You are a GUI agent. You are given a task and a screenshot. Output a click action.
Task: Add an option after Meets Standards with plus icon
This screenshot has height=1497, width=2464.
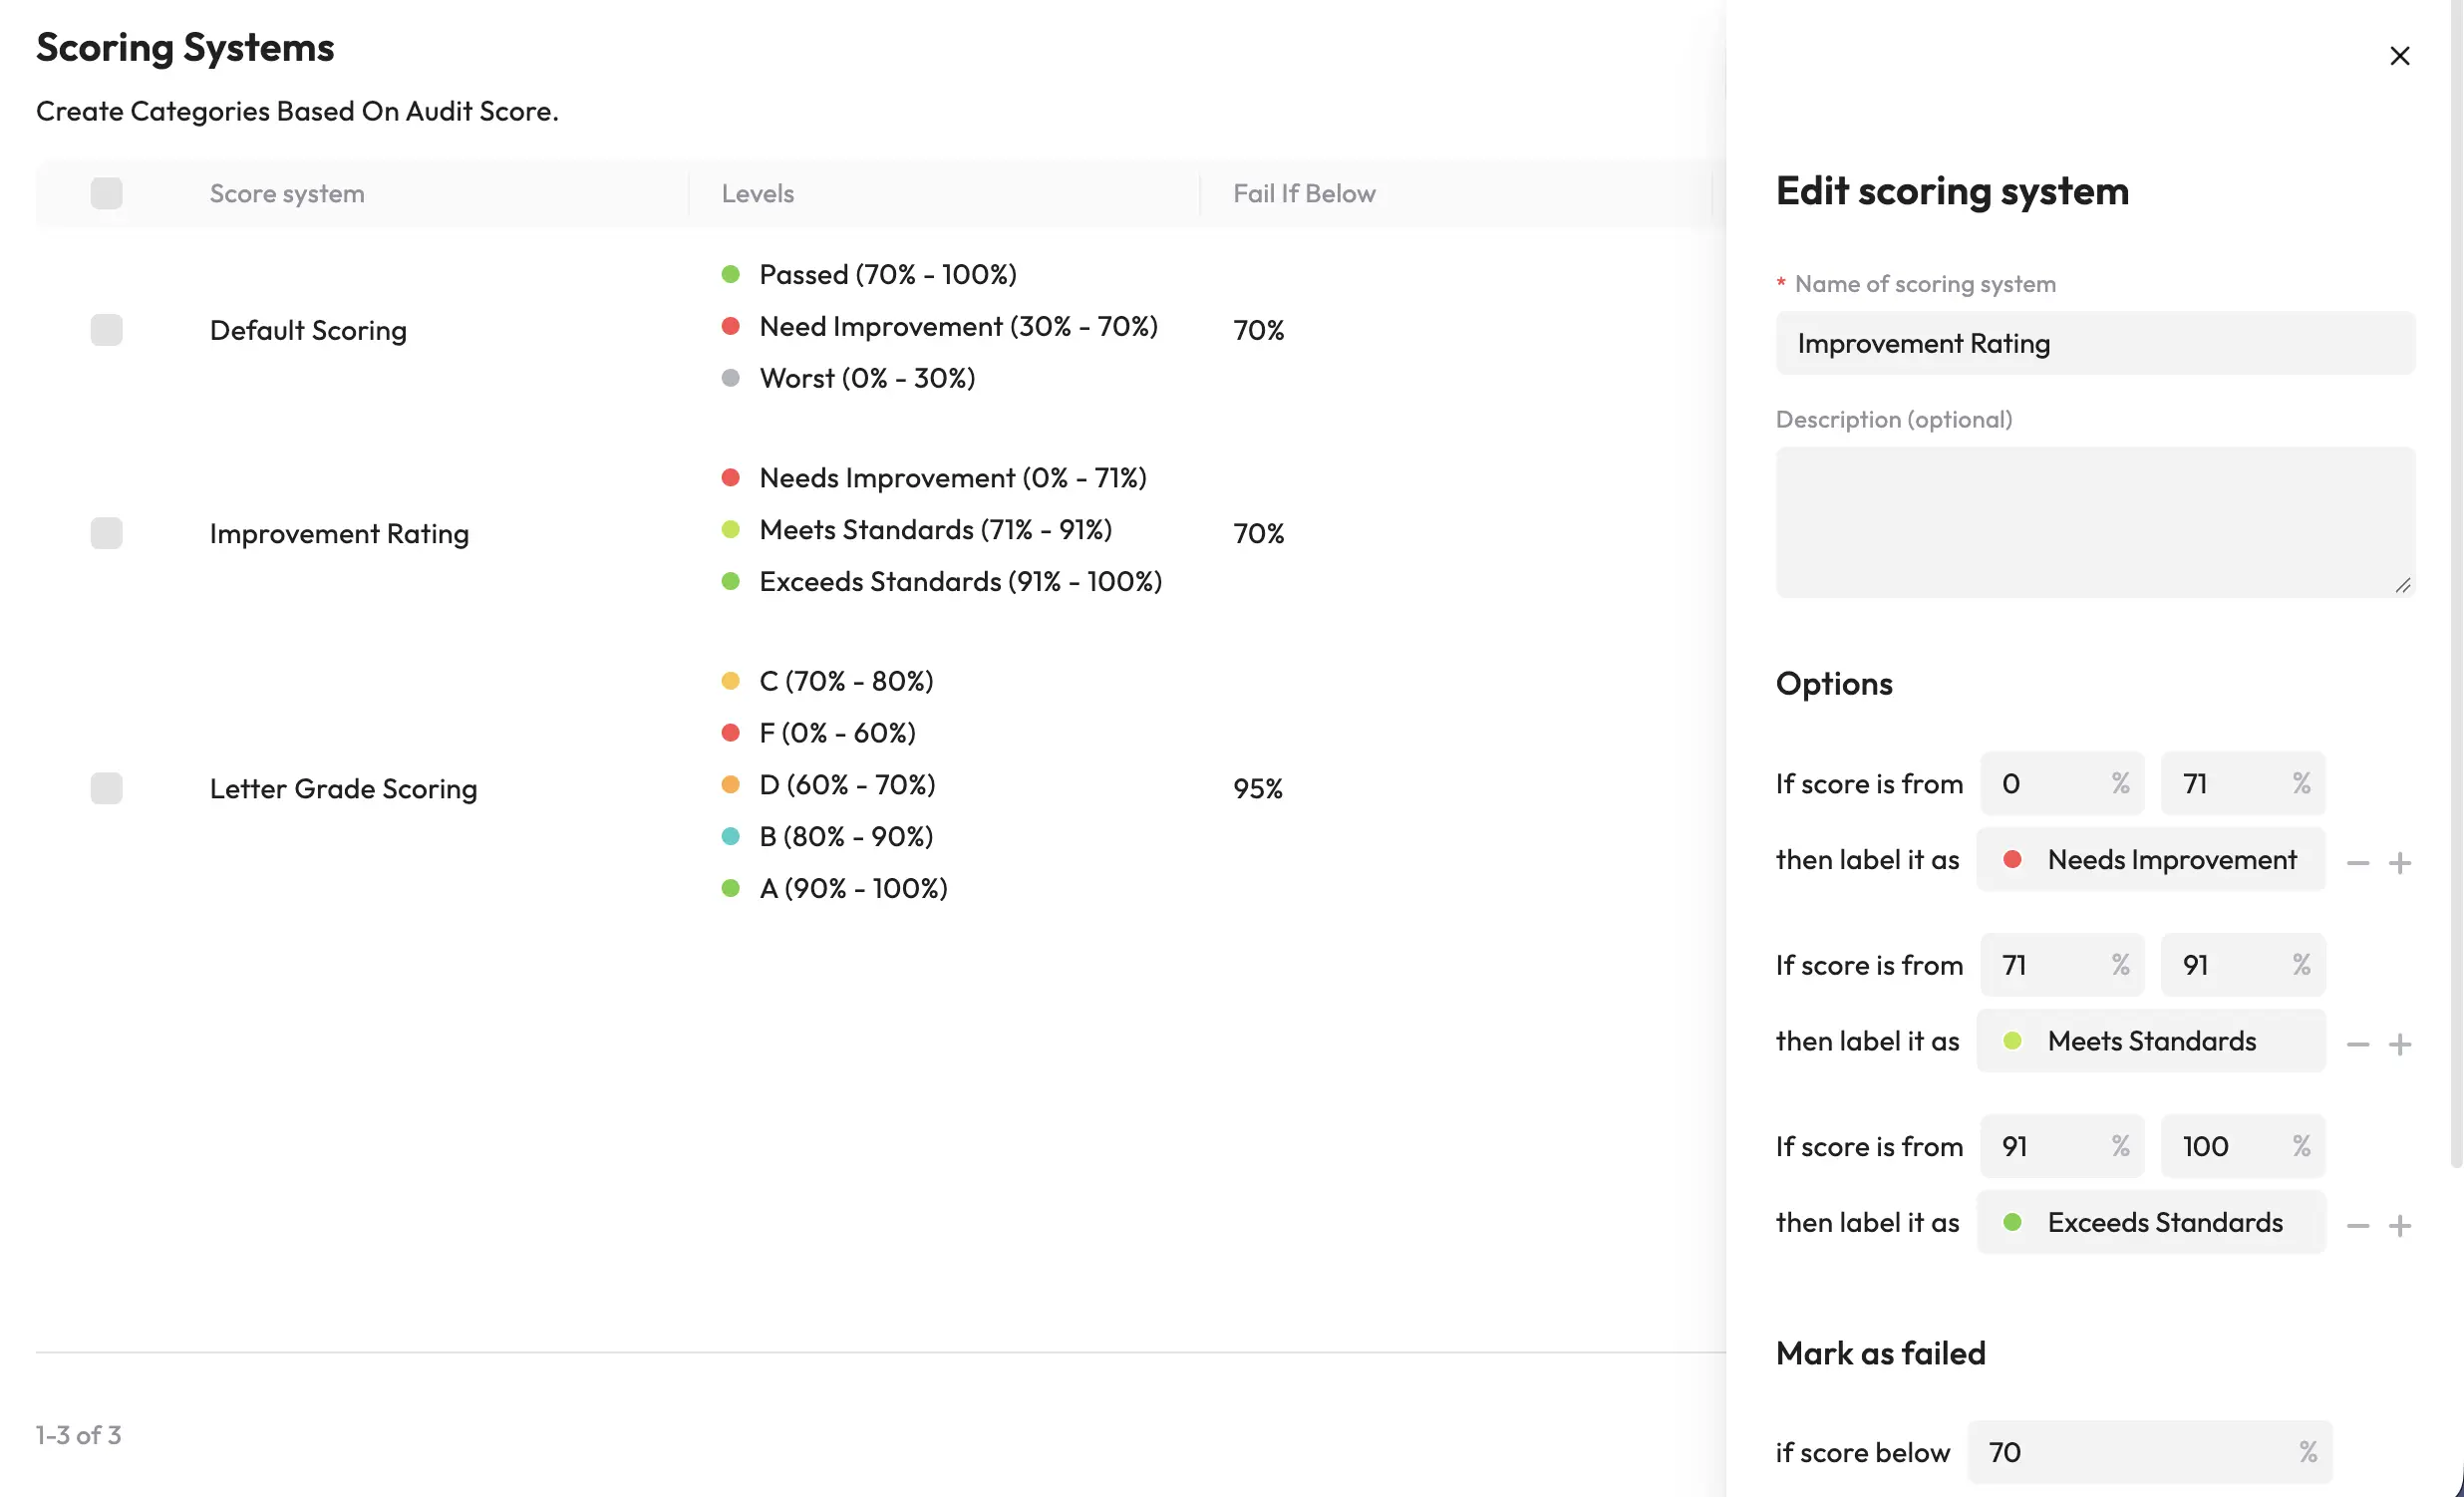click(2399, 1044)
